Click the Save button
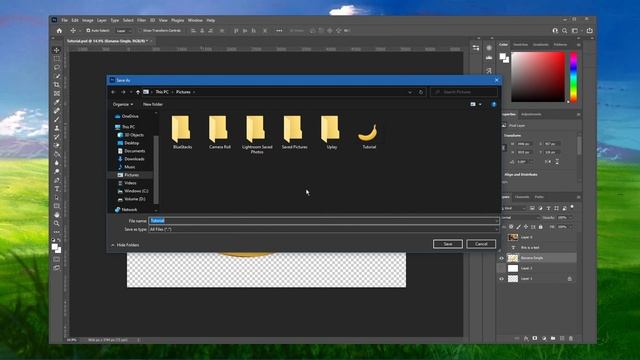Screen dimensions: 640x360 [x=448, y=244]
